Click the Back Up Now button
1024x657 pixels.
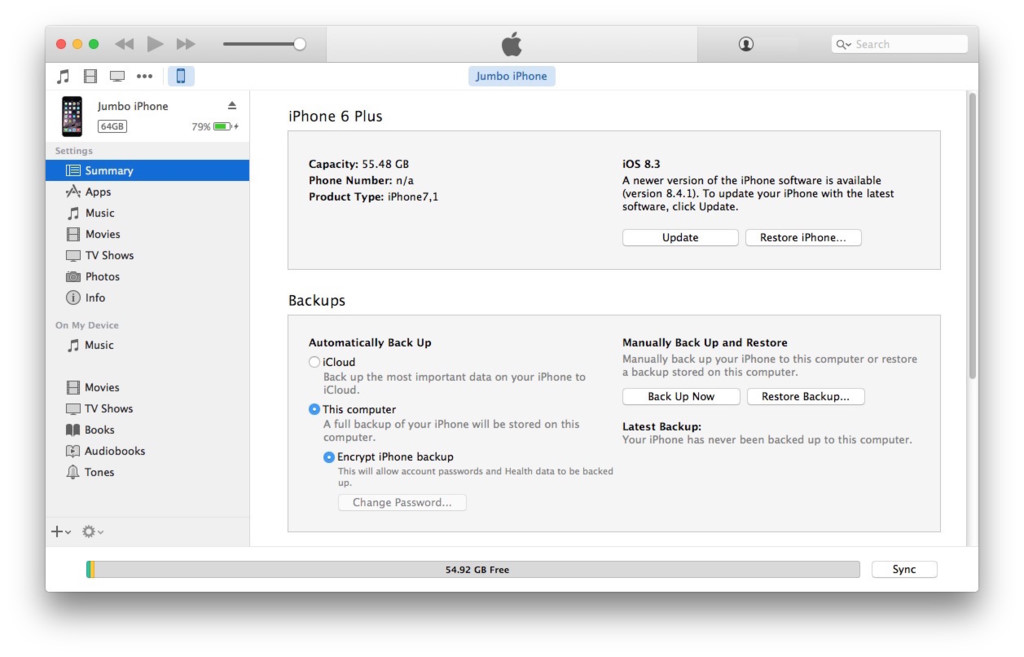(x=681, y=397)
